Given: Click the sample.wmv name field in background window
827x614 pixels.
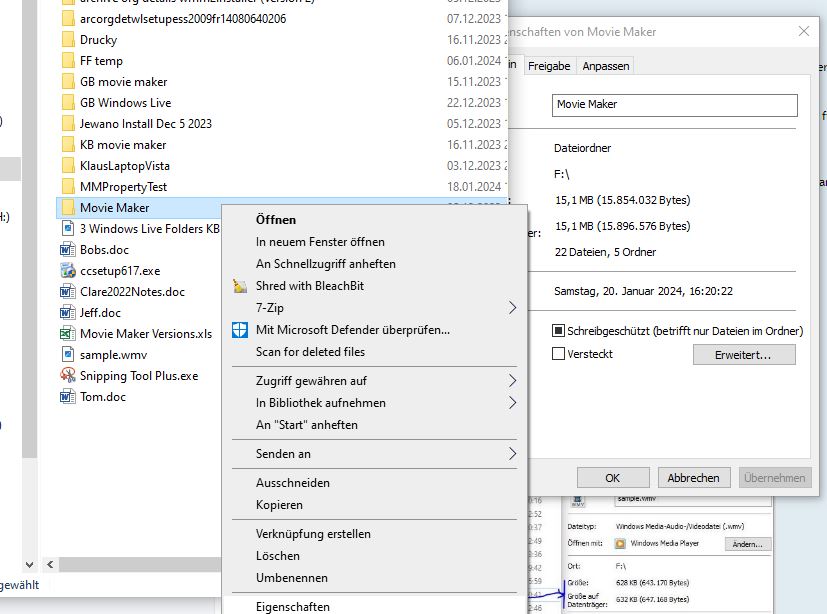Looking at the screenshot, I should 693,500.
